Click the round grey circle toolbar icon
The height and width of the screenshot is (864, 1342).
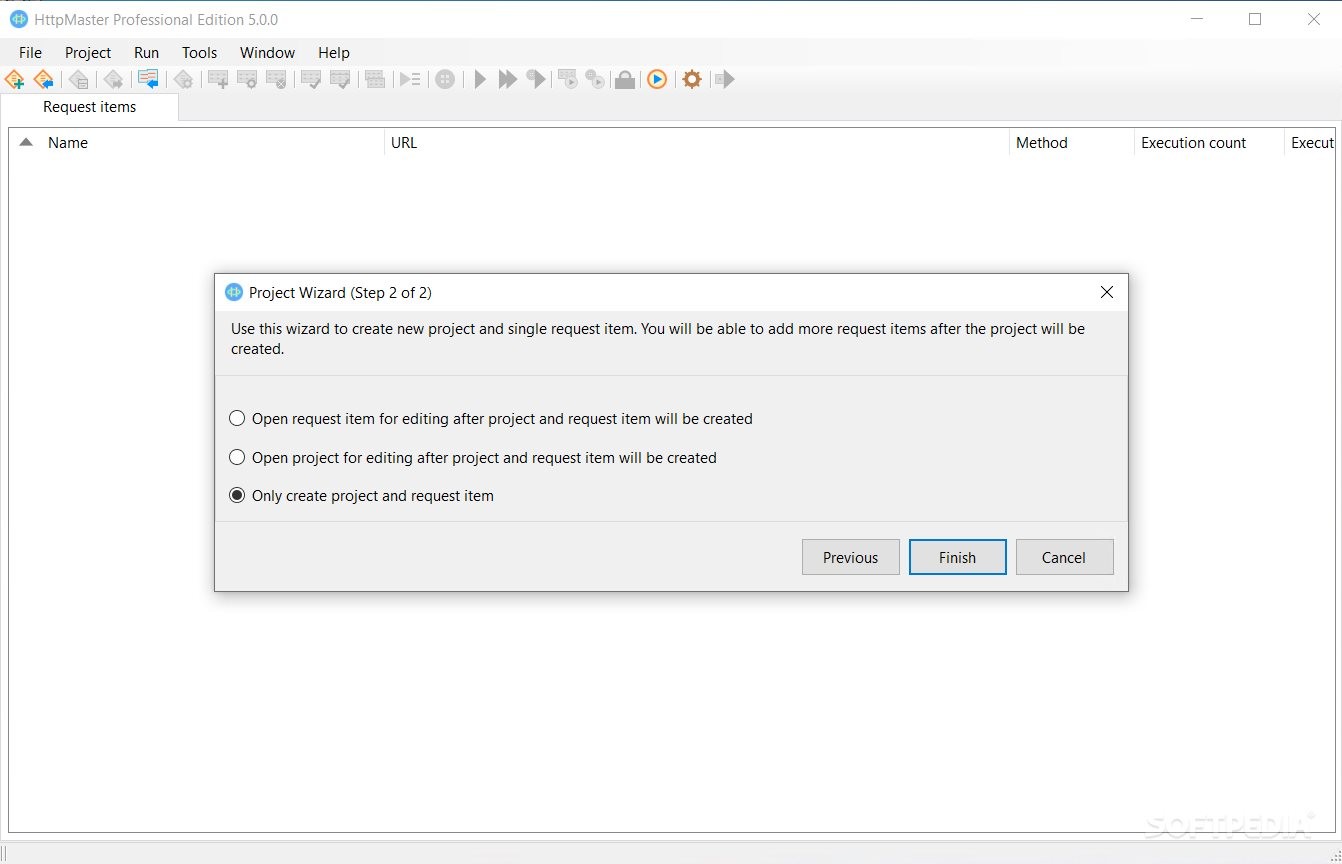[x=445, y=79]
